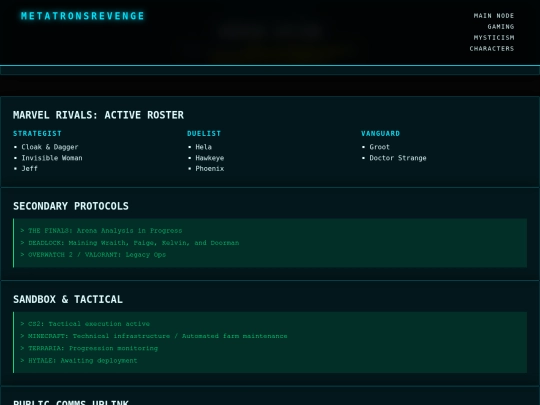The height and width of the screenshot is (405, 540).
Task: Click the Phoenix list entry
Action: coord(210,169)
